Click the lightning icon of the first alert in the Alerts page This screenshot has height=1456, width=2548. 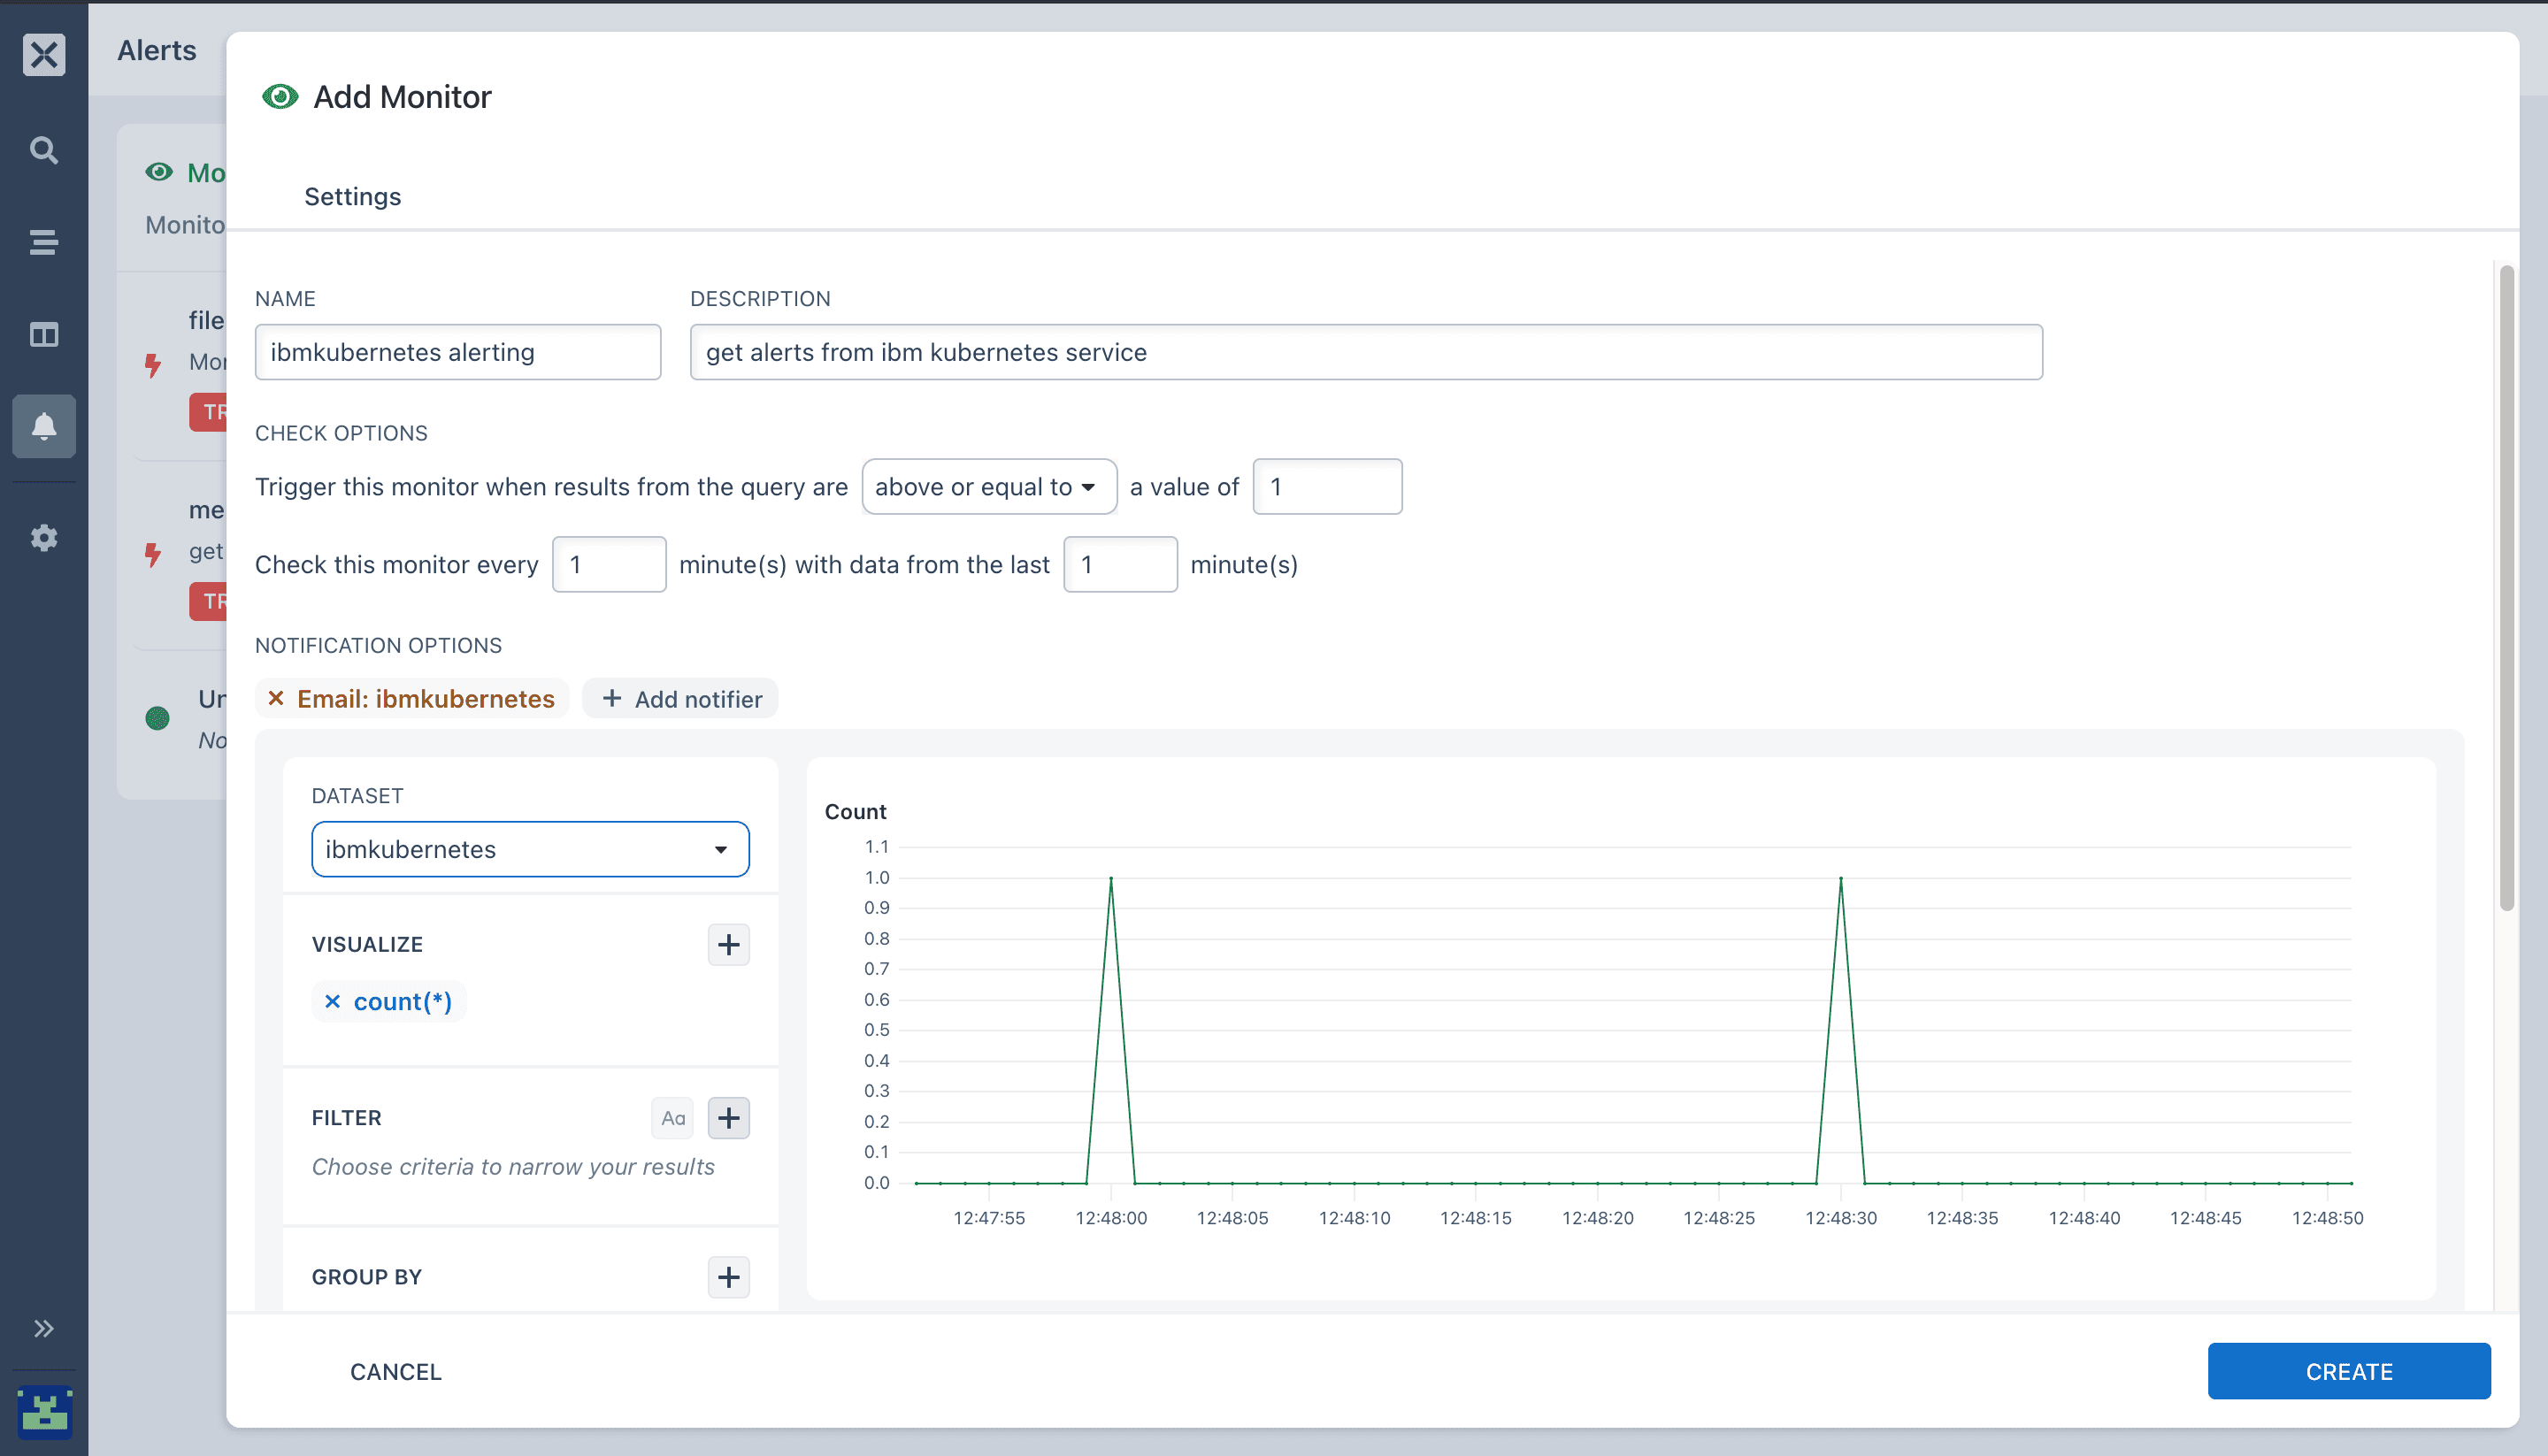[153, 364]
